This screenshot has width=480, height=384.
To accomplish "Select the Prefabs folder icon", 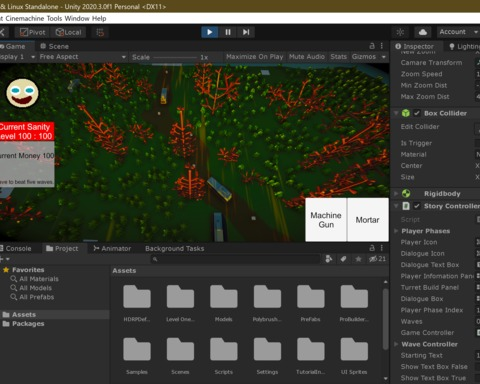I will 311,297.
